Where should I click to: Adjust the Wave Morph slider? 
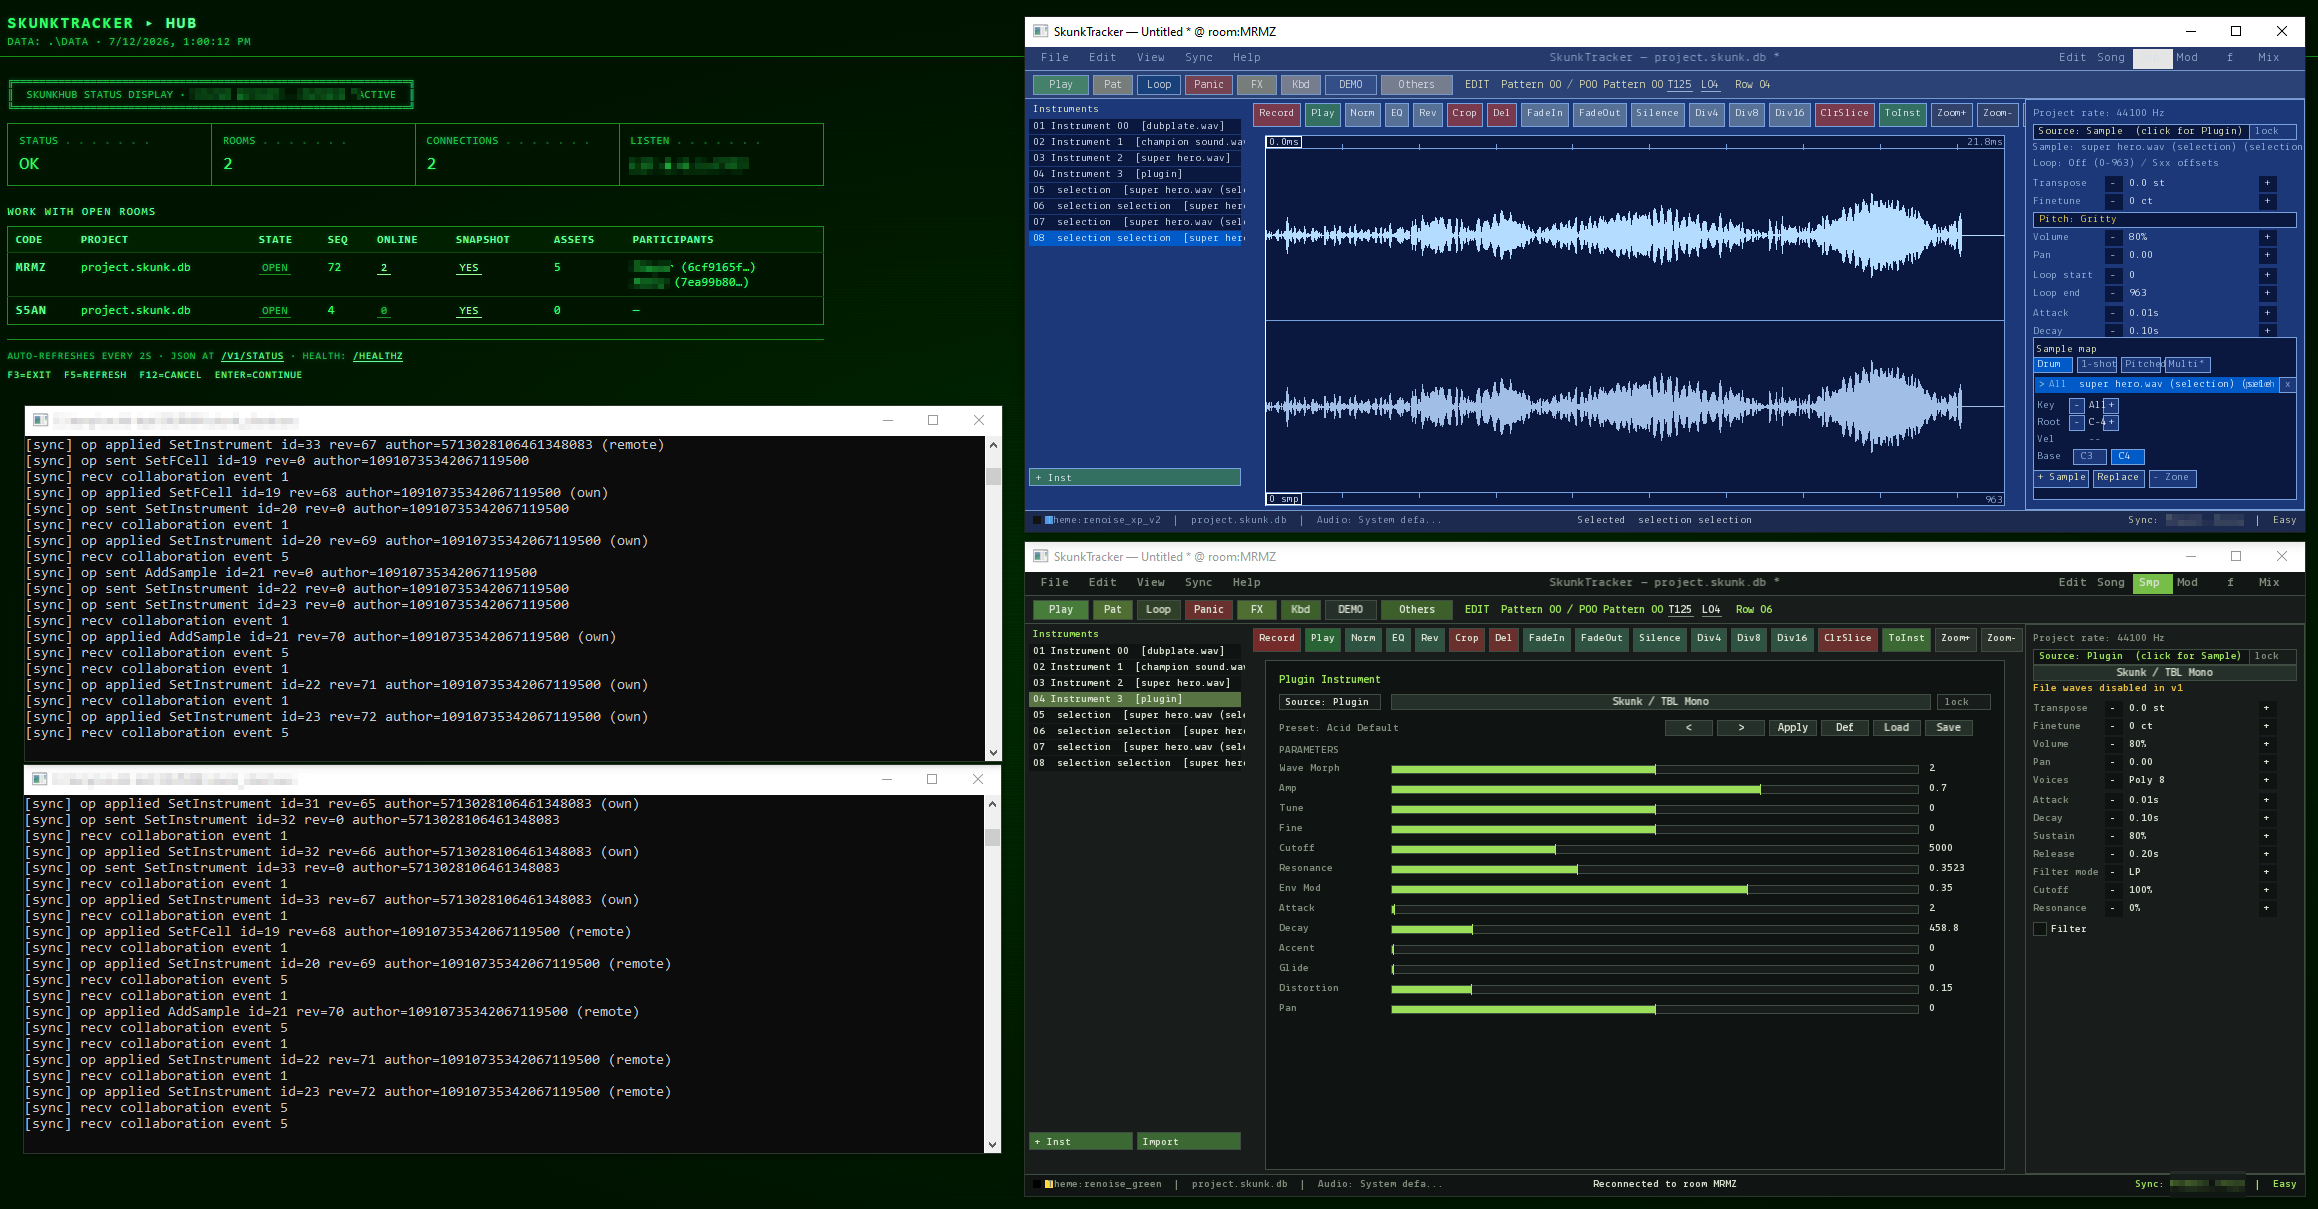[1654, 769]
